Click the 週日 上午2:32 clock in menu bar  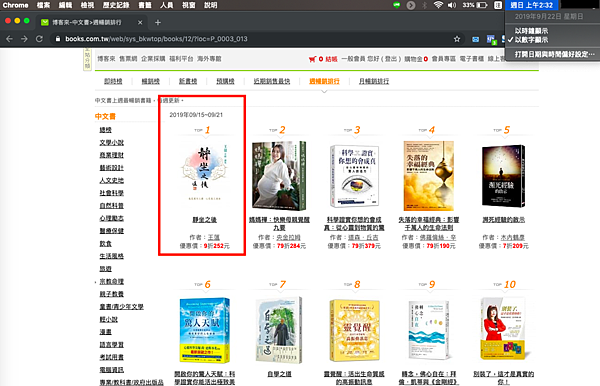pos(532,5)
